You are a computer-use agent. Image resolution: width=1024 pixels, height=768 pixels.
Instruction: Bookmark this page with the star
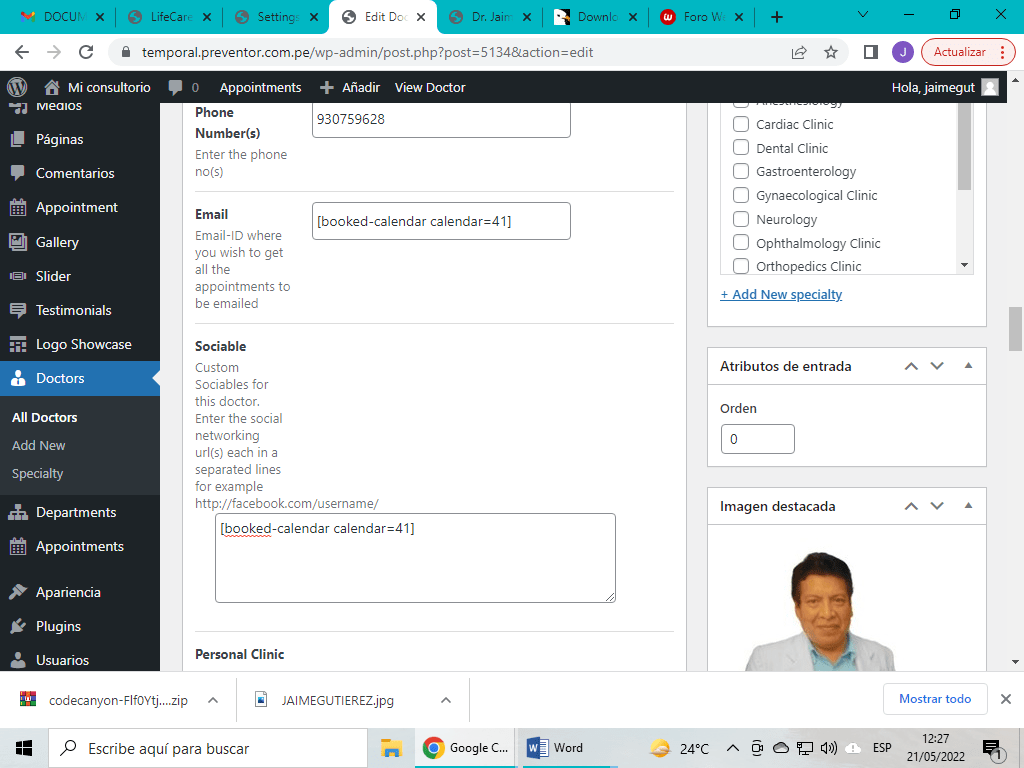point(831,52)
